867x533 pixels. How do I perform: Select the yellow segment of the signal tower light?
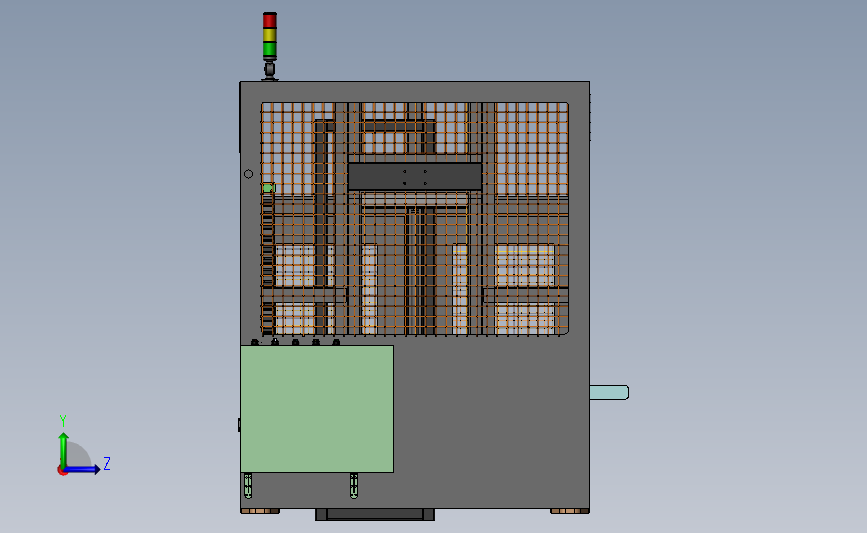[x=269, y=35]
